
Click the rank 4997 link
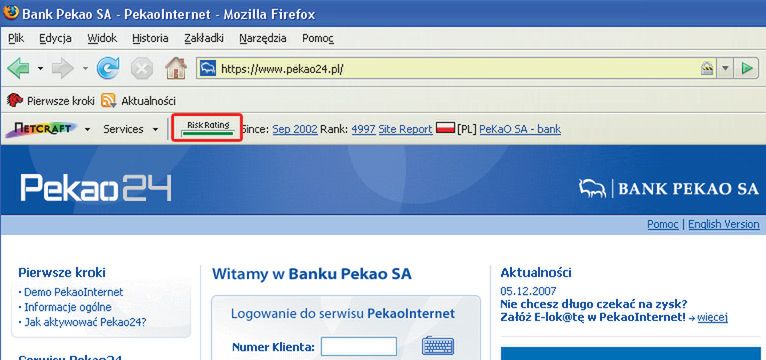click(363, 129)
